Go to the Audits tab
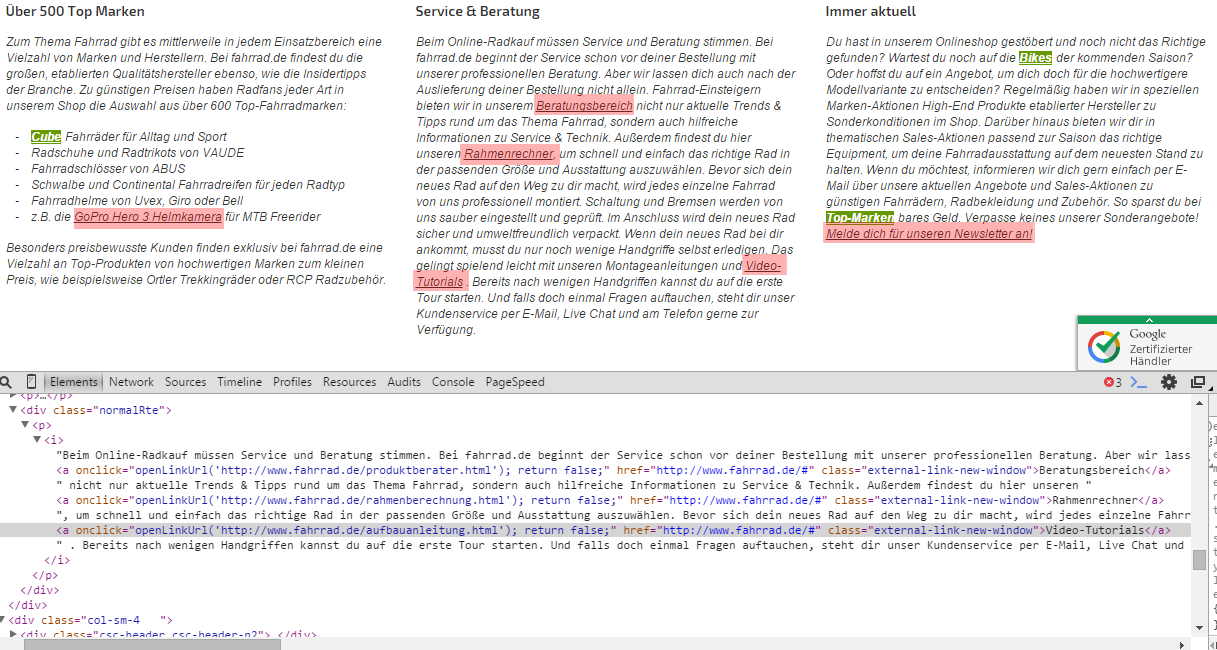This screenshot has height=650, width=1217. pos(405,382)
